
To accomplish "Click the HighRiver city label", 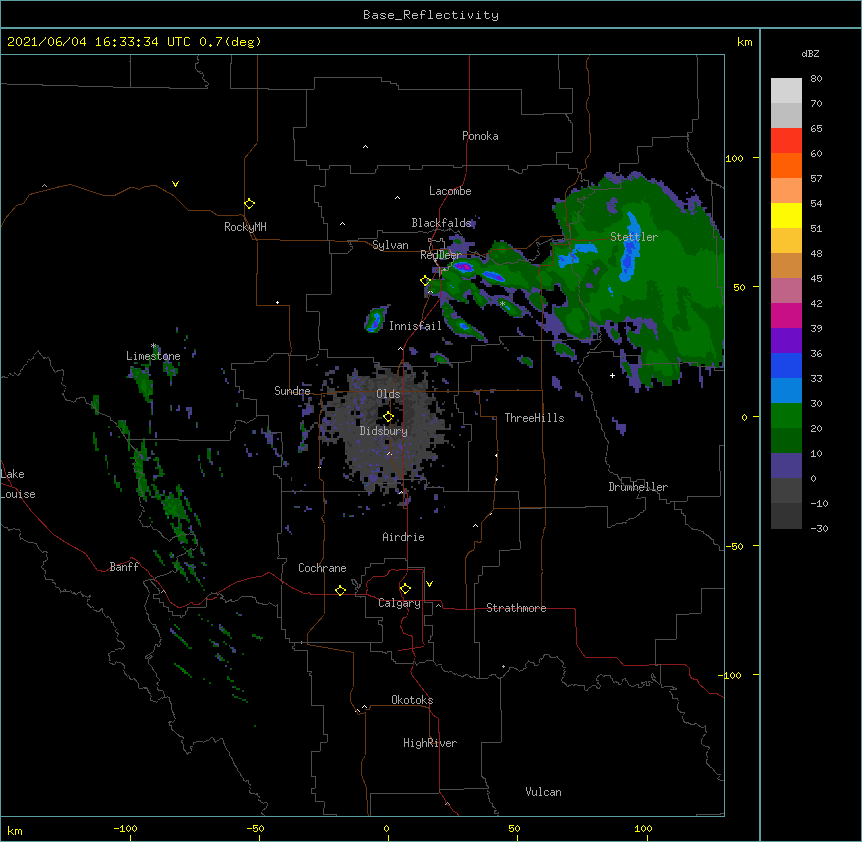I will (430, 743).
